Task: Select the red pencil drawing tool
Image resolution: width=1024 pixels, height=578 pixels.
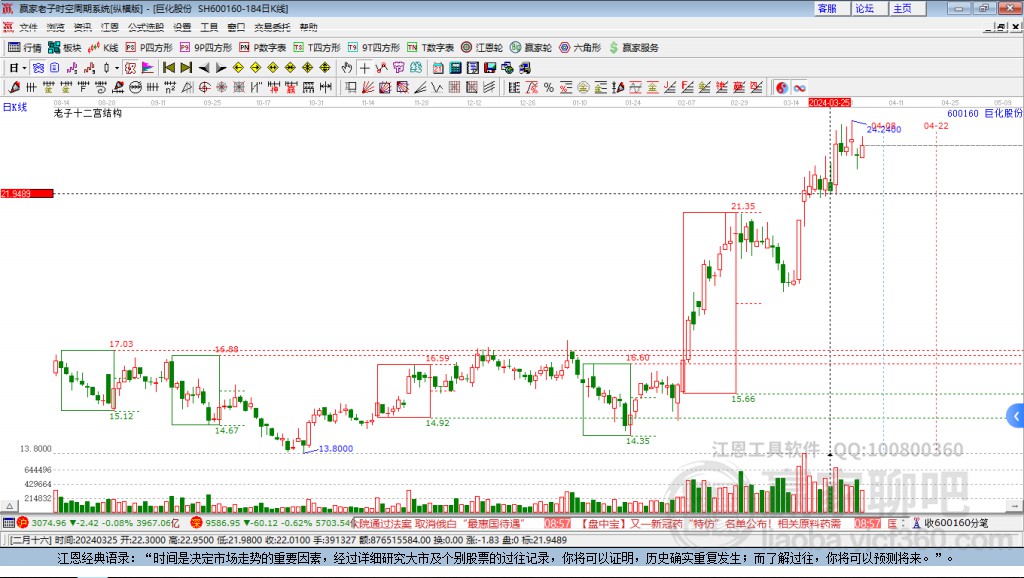Action: click(x=14, y=87)
